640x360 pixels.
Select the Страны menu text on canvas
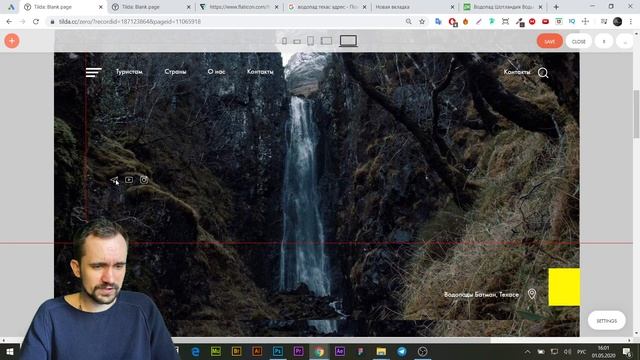coord(175,72)
